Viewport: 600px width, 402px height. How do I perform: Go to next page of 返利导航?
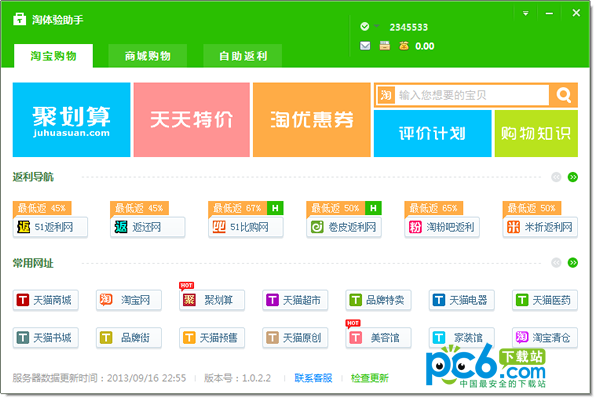point(573,177)
